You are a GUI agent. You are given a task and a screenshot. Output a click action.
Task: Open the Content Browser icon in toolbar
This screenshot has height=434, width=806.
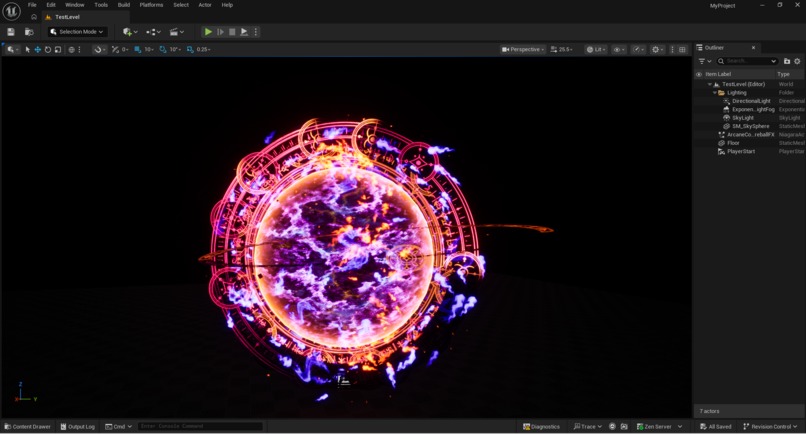[29, 32]
